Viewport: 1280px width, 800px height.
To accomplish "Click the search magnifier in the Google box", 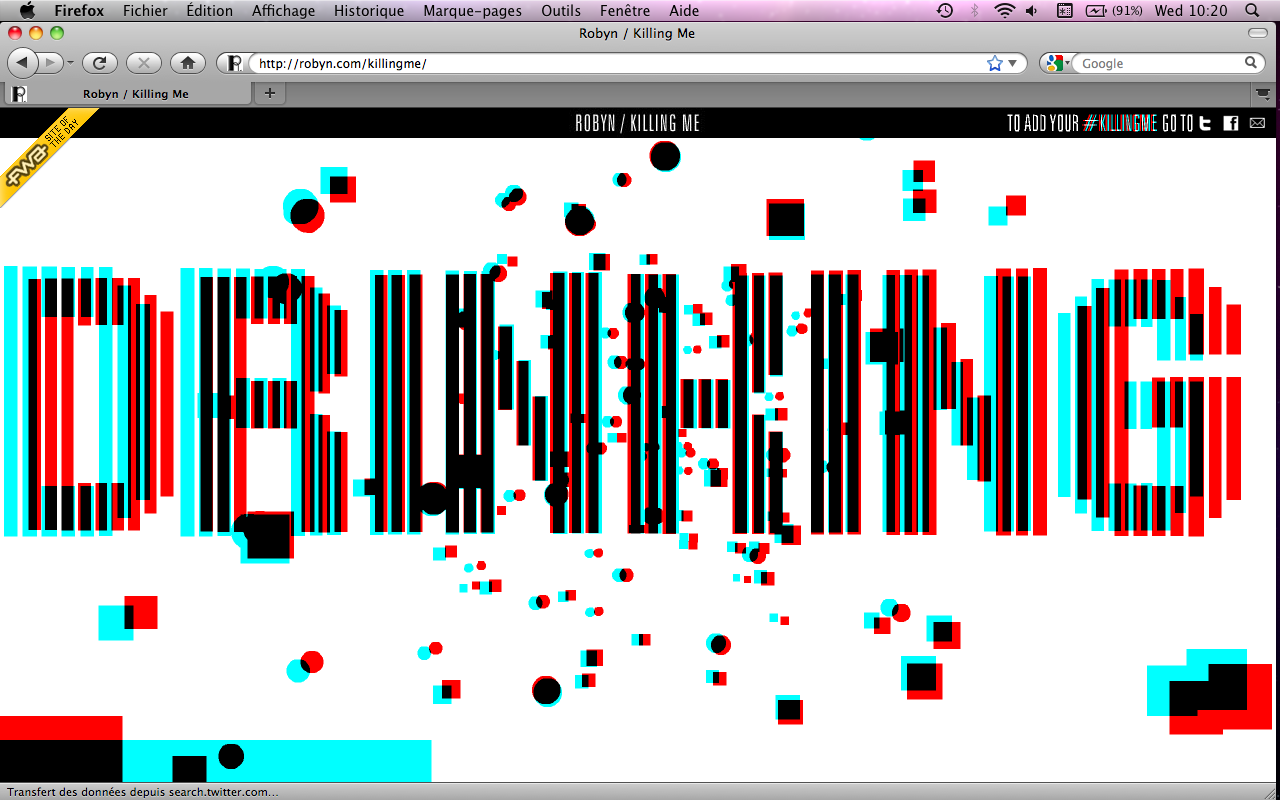I will [1251, 63].
